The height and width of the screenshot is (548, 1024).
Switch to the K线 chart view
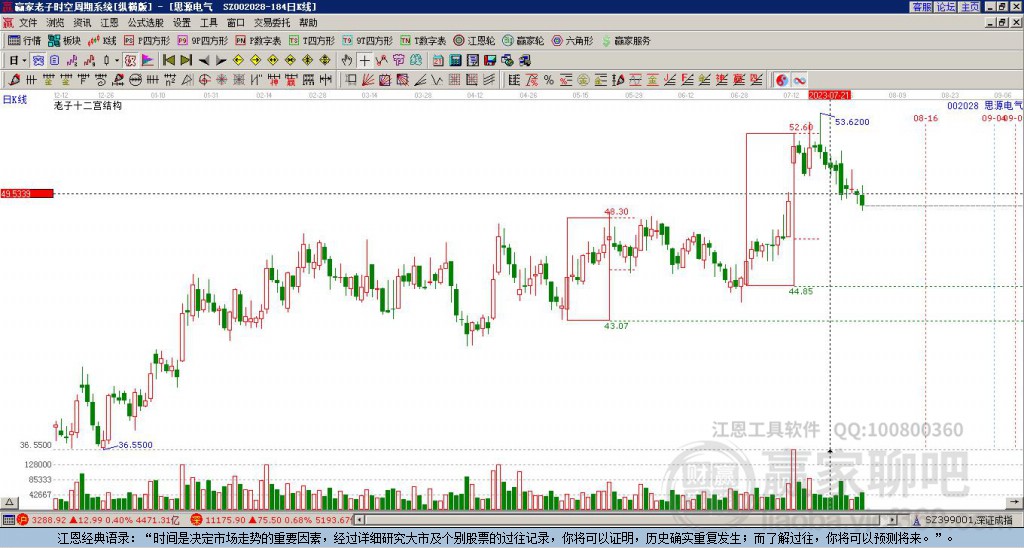click(102, 40)
